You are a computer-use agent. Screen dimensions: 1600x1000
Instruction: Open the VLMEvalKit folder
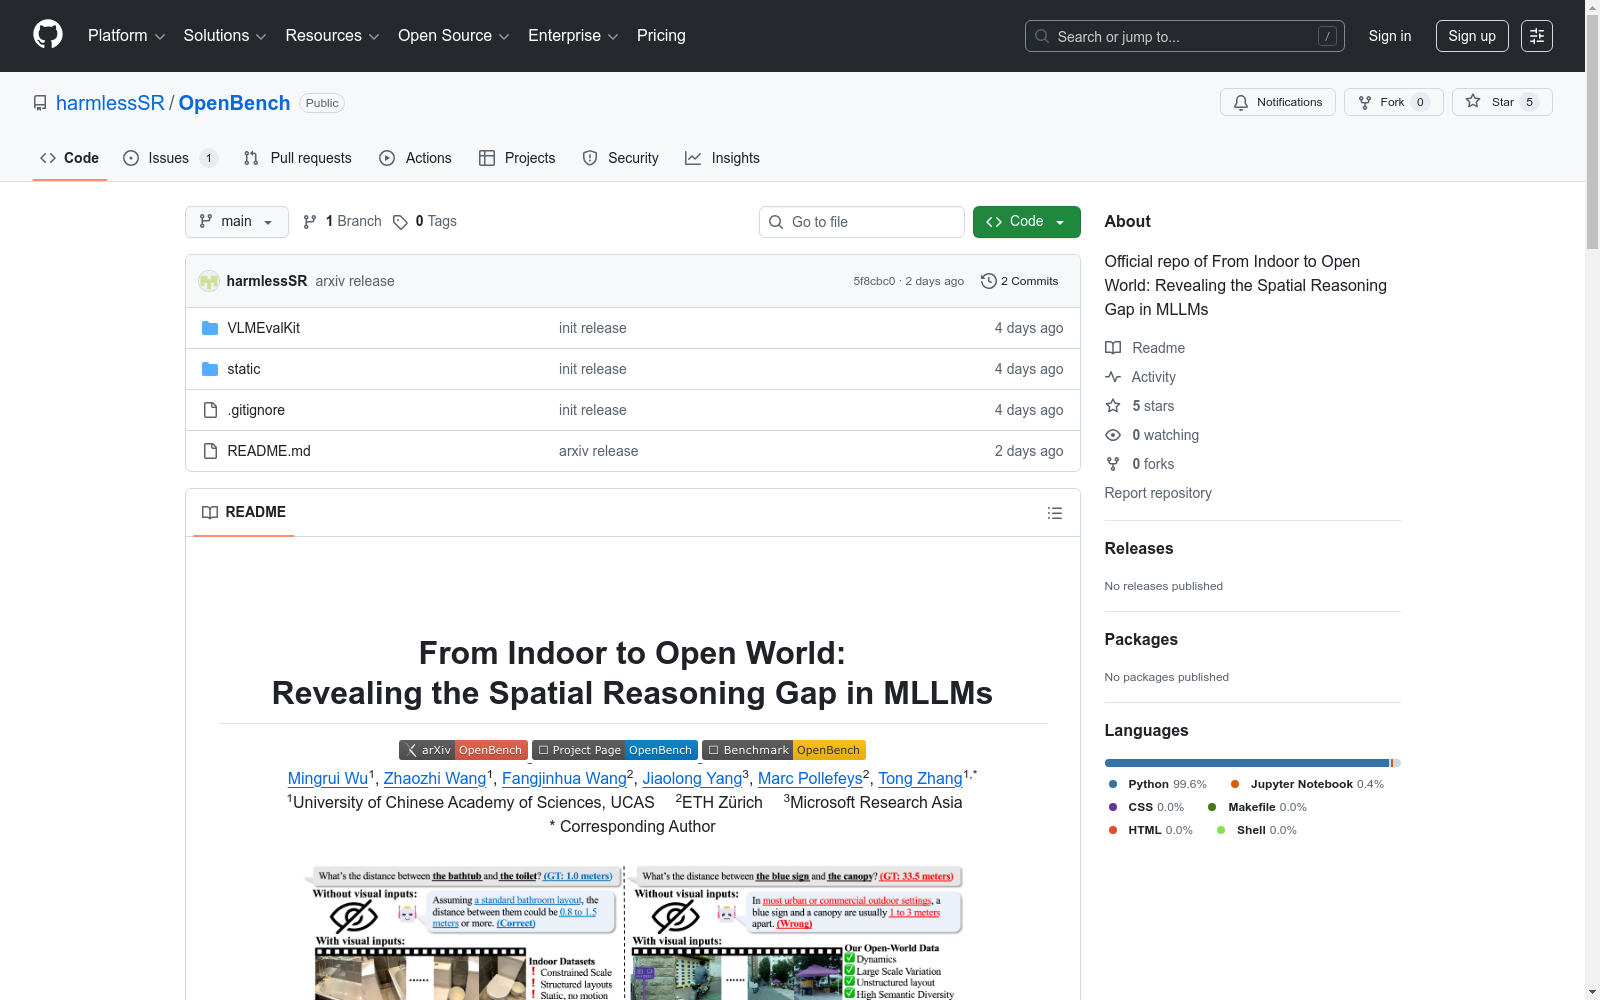pos(263,328)
